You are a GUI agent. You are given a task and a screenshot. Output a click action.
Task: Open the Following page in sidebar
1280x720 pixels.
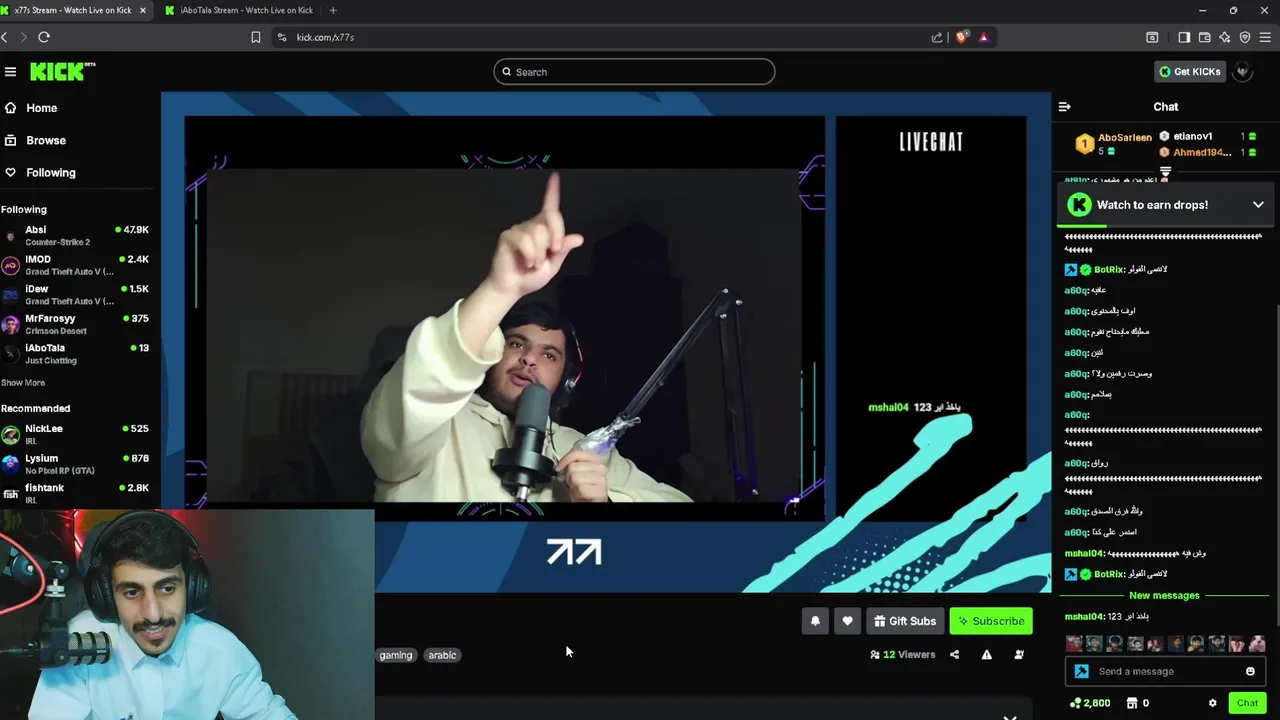click(x=50, y=172)
